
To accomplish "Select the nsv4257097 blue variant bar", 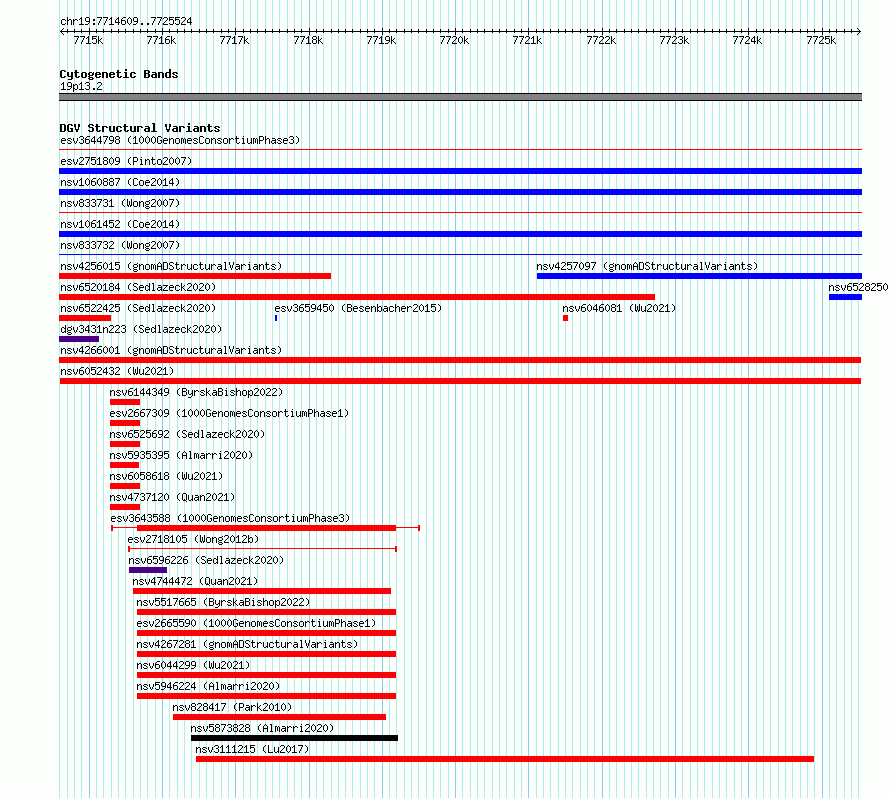I will [699, 276].
